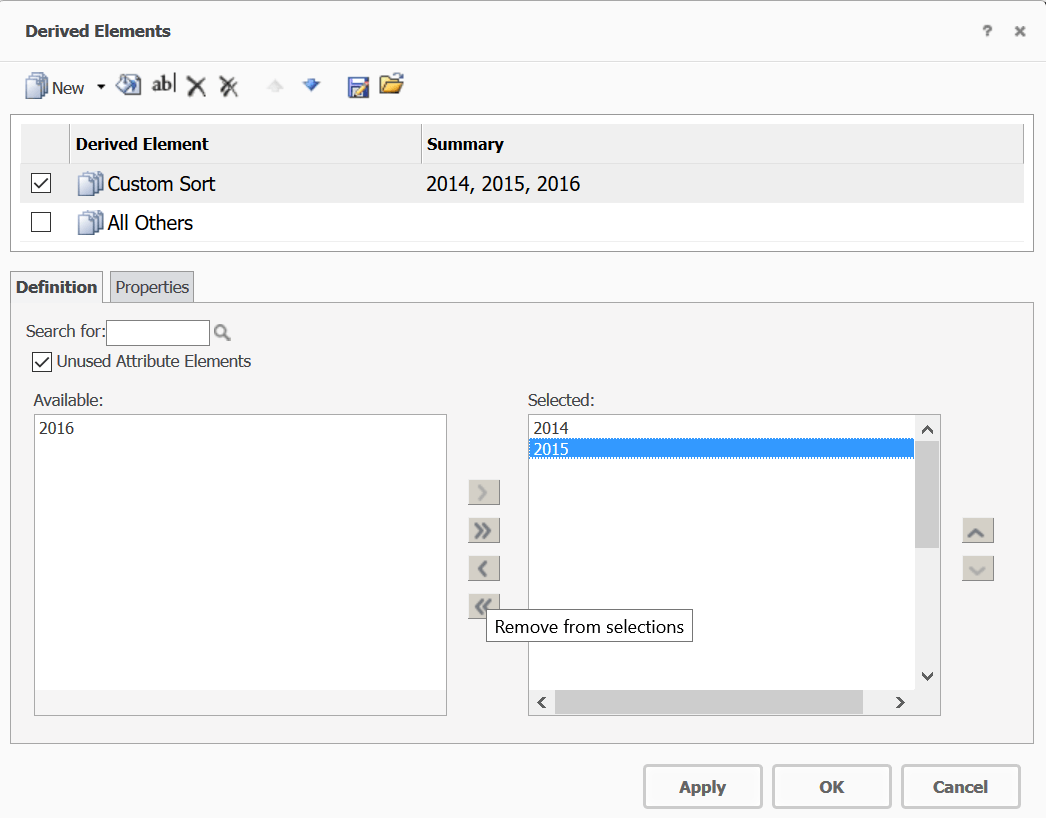
Task: Open saved derived elements via folder icon
Action: point(392,84)
